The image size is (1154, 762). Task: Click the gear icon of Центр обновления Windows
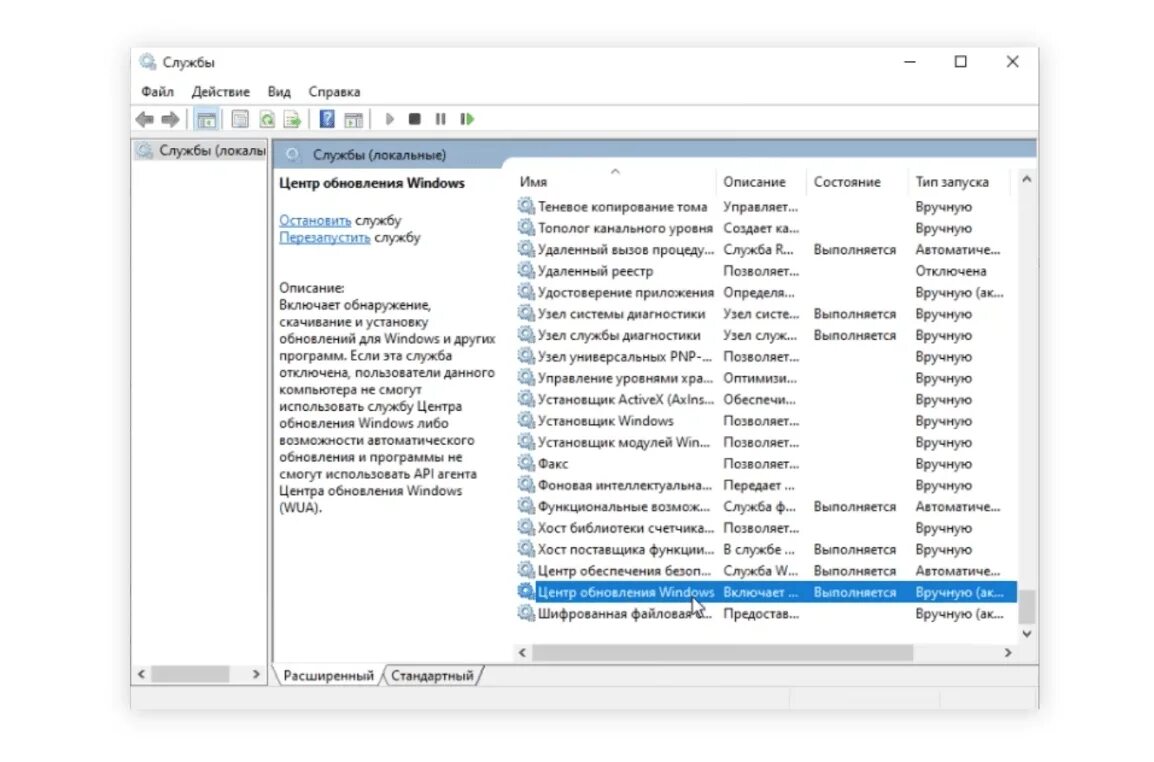click(x=525, y=591)
